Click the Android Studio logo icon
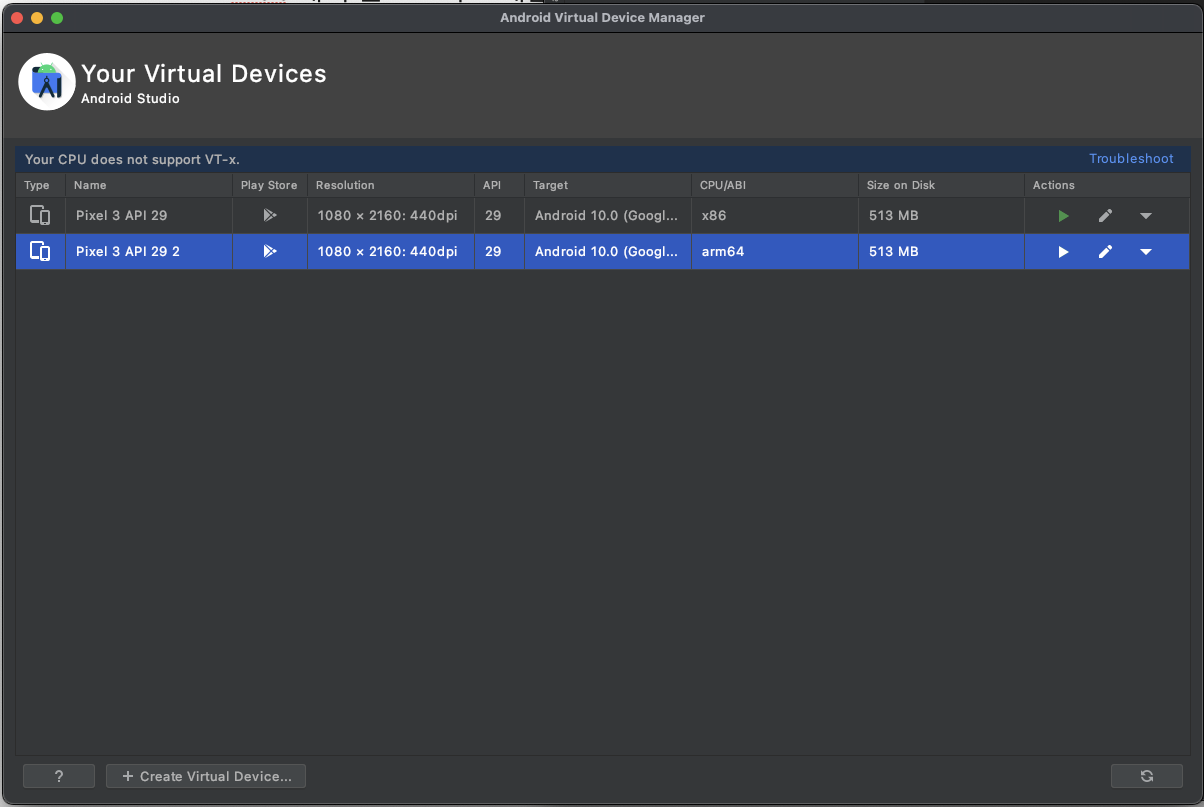This screenshot has width=1204, height=807. coord(47,82)
